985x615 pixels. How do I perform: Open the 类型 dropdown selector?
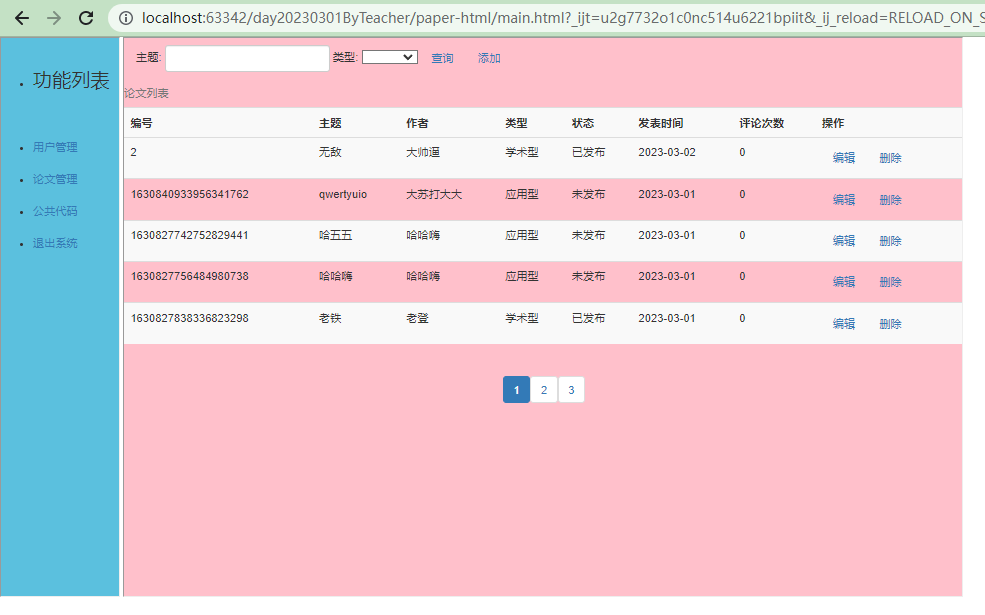click(x=389, y=57)
